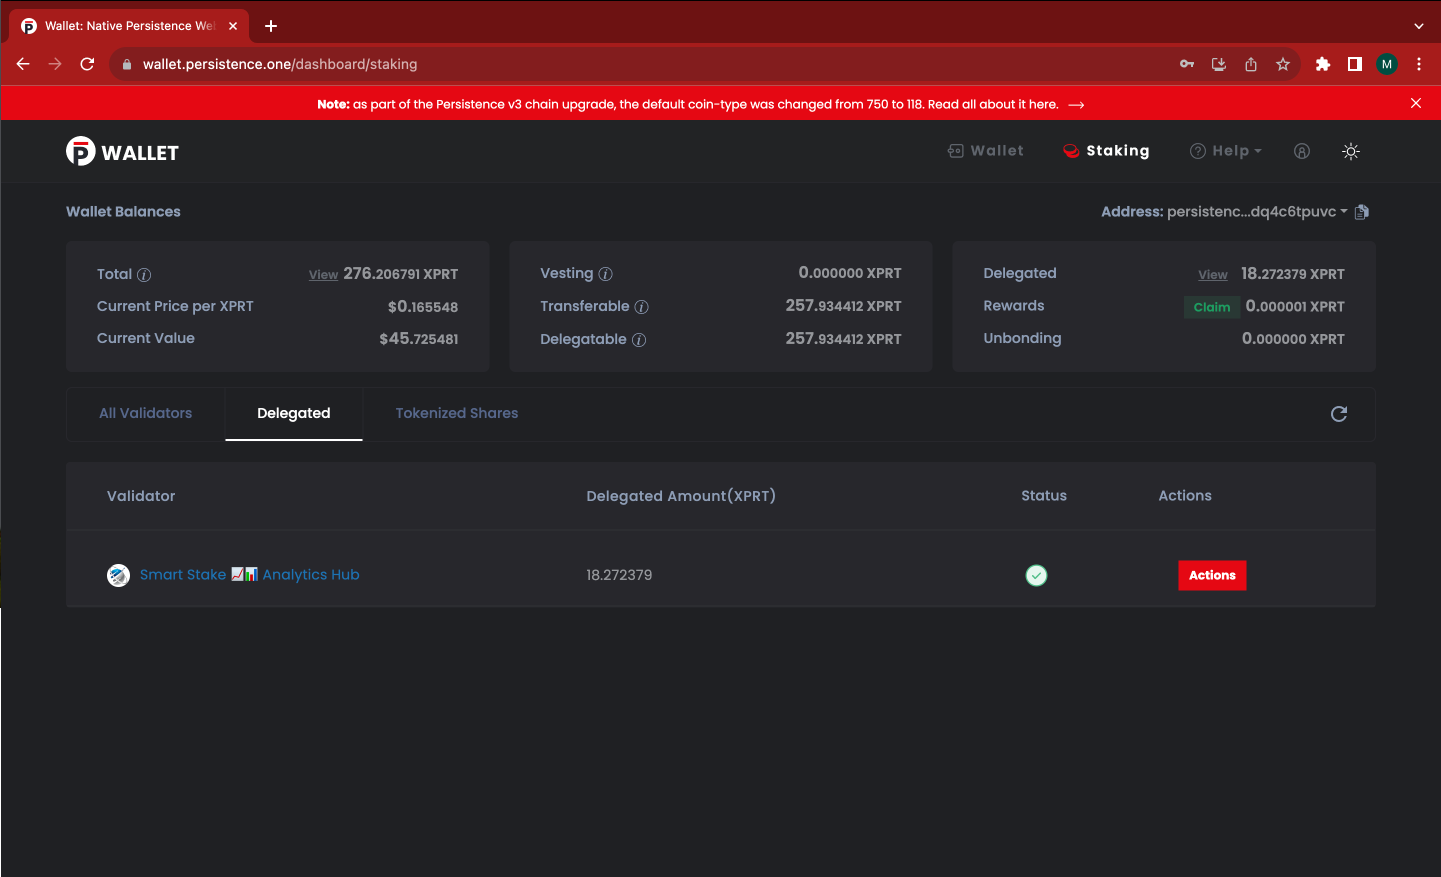The height and width of the screenshot is (877, 1441).
Task: Click the Delegatable info icon
Action: [639, 340]
